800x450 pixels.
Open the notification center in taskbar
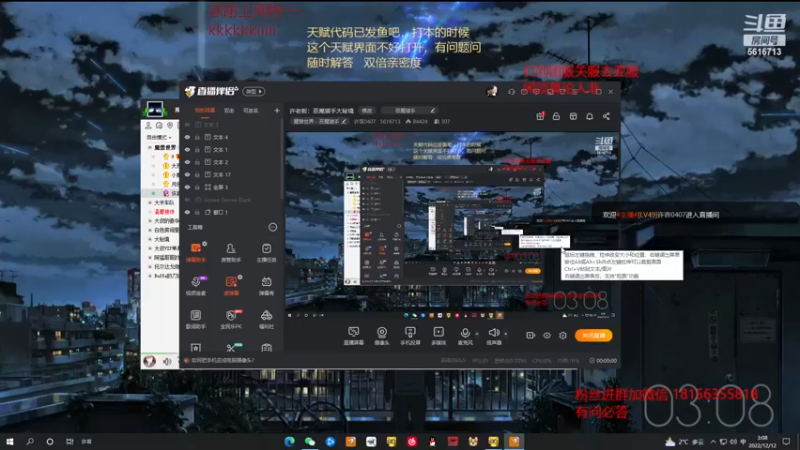pos(786,441)
